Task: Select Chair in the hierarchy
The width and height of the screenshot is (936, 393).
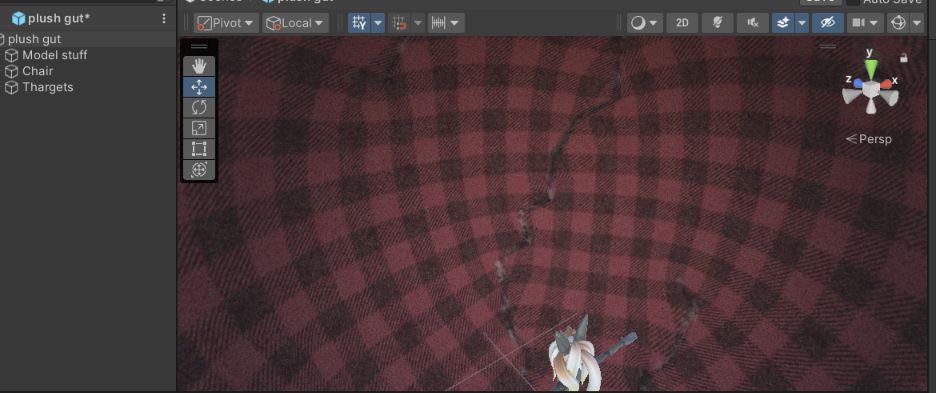Action: [x=38, y=71]
